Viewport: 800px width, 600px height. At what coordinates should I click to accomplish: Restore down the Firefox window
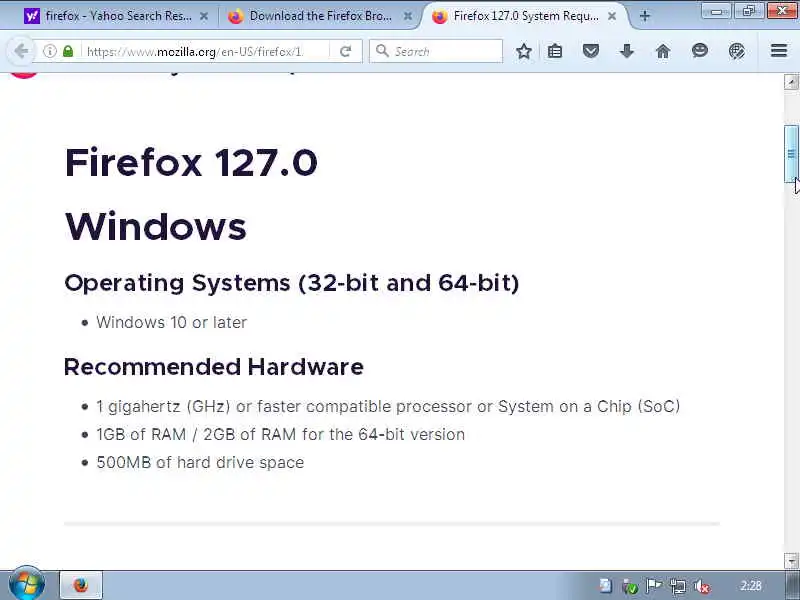coord(748,11)
